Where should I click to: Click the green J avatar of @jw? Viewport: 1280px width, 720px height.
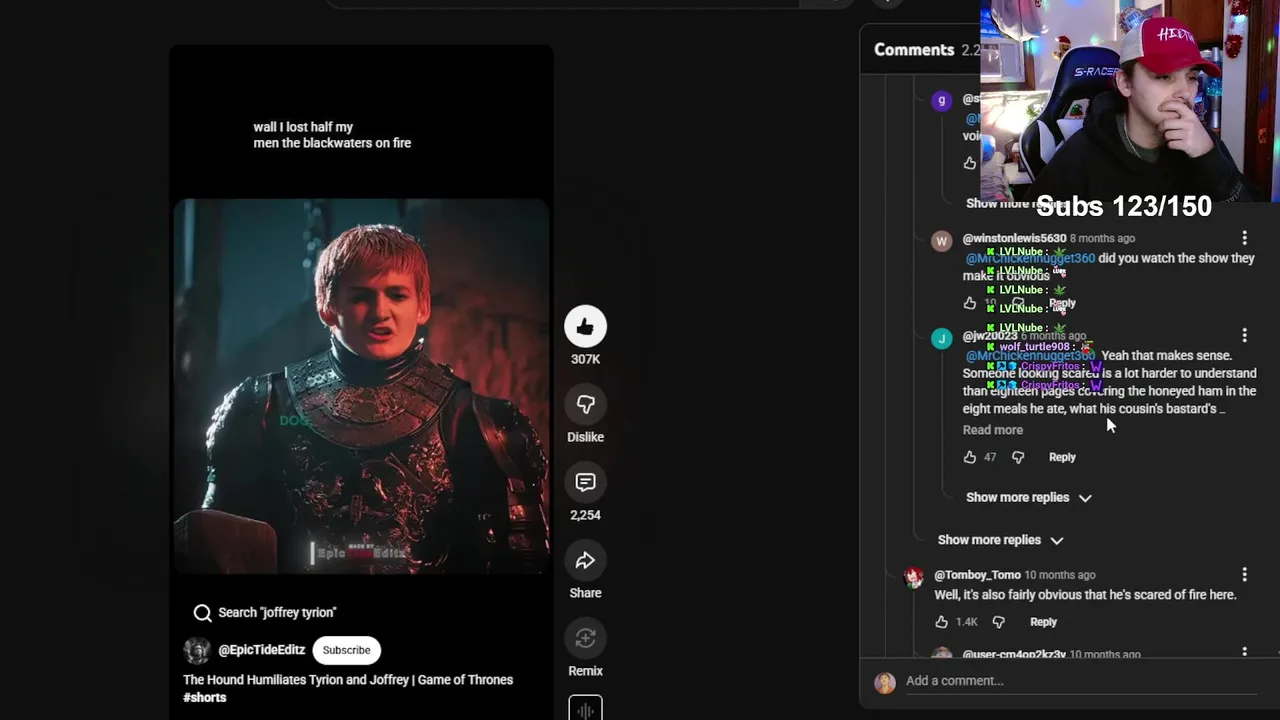(941, 338)
